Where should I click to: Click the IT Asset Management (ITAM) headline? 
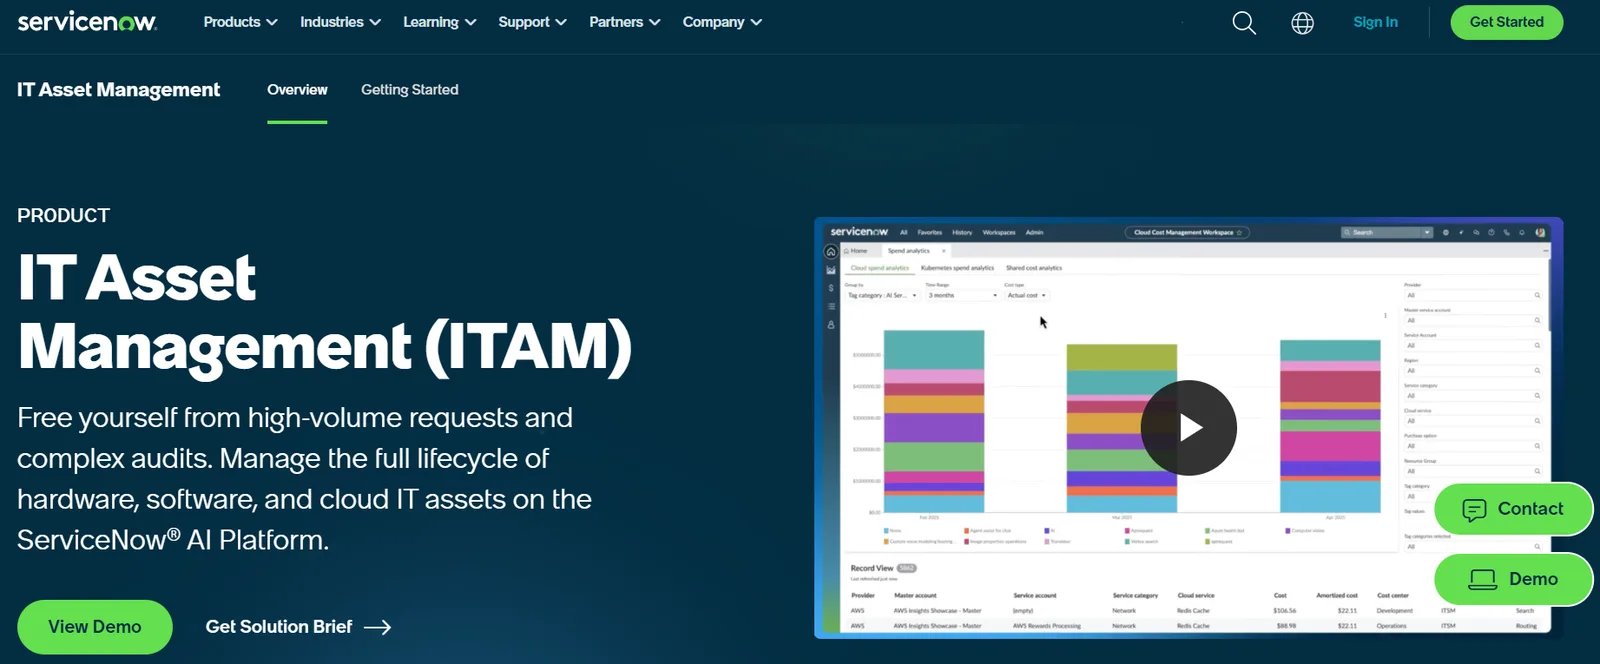point(324,312)
